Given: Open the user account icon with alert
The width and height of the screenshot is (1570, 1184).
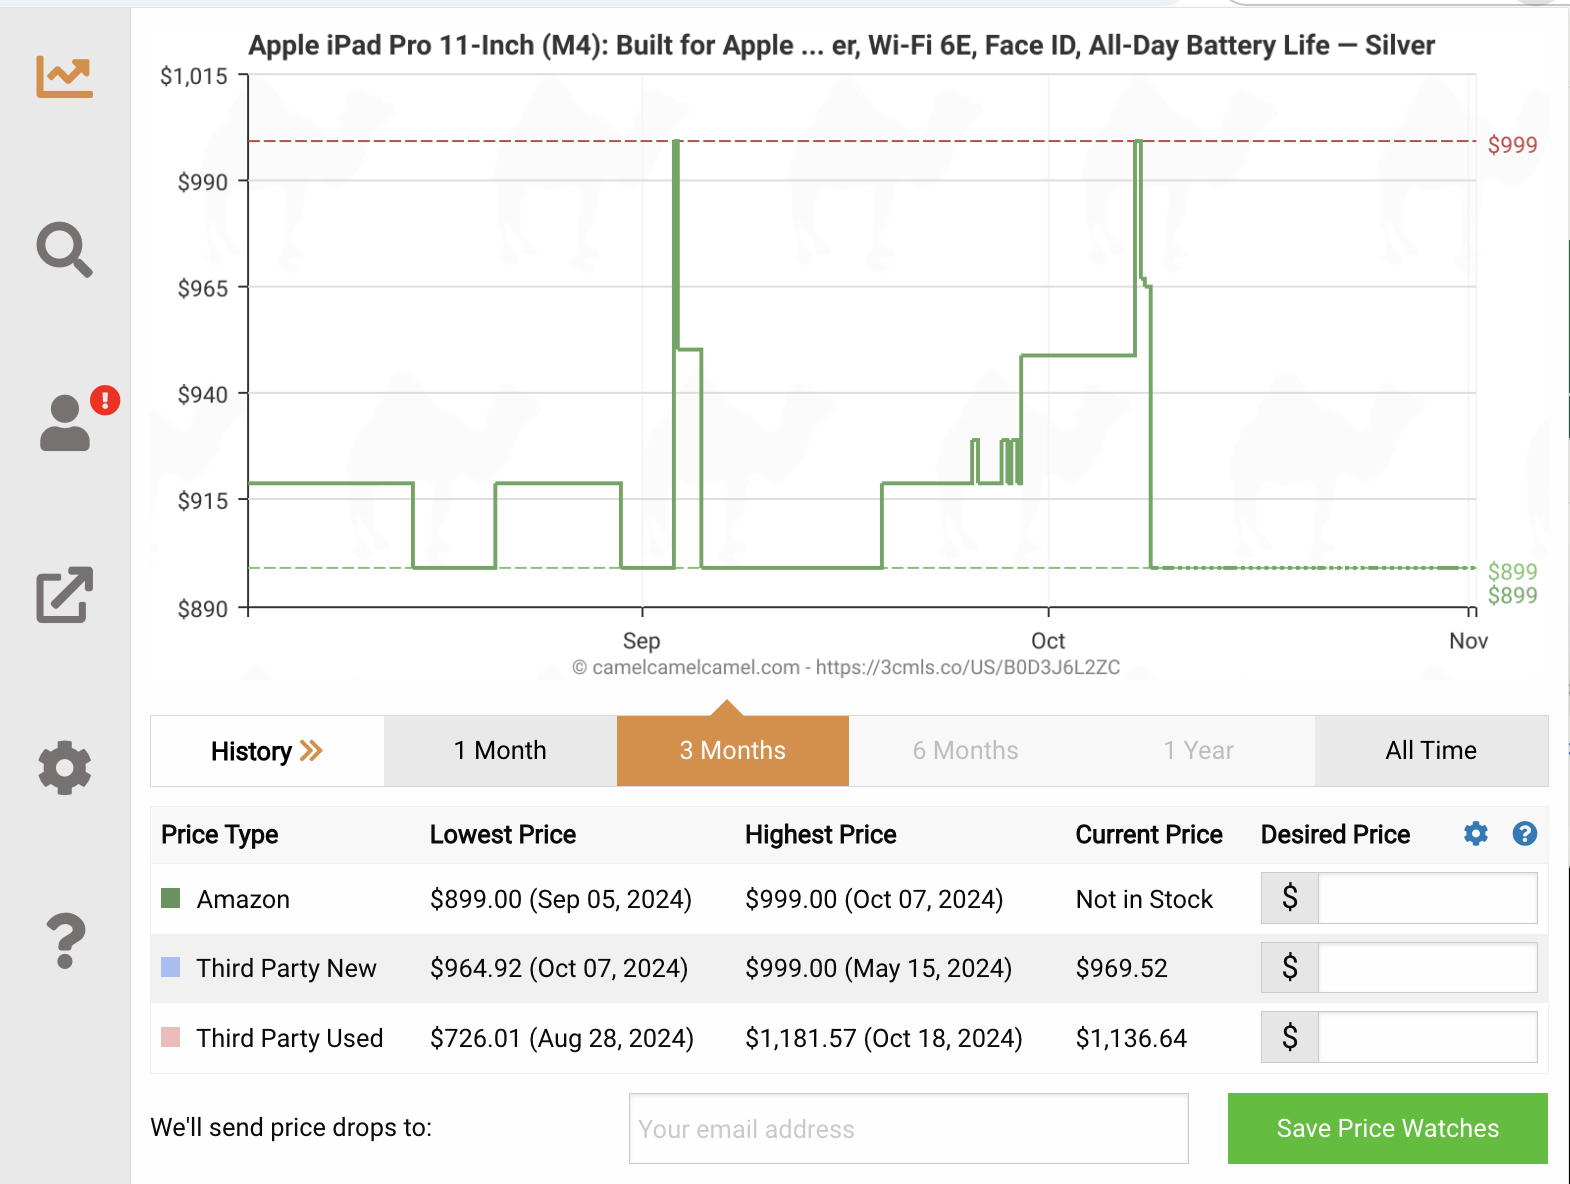Looking at the screenshot, I should pos(65,423).
